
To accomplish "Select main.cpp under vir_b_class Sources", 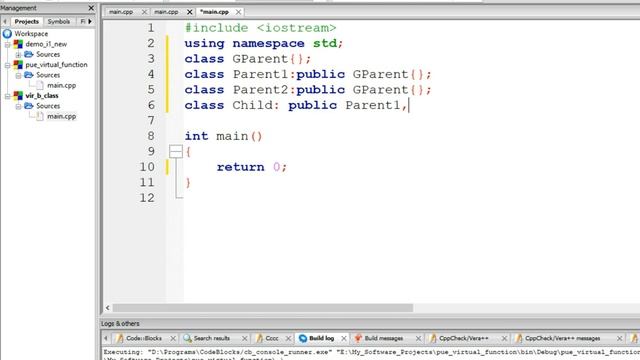I will 62,116.
